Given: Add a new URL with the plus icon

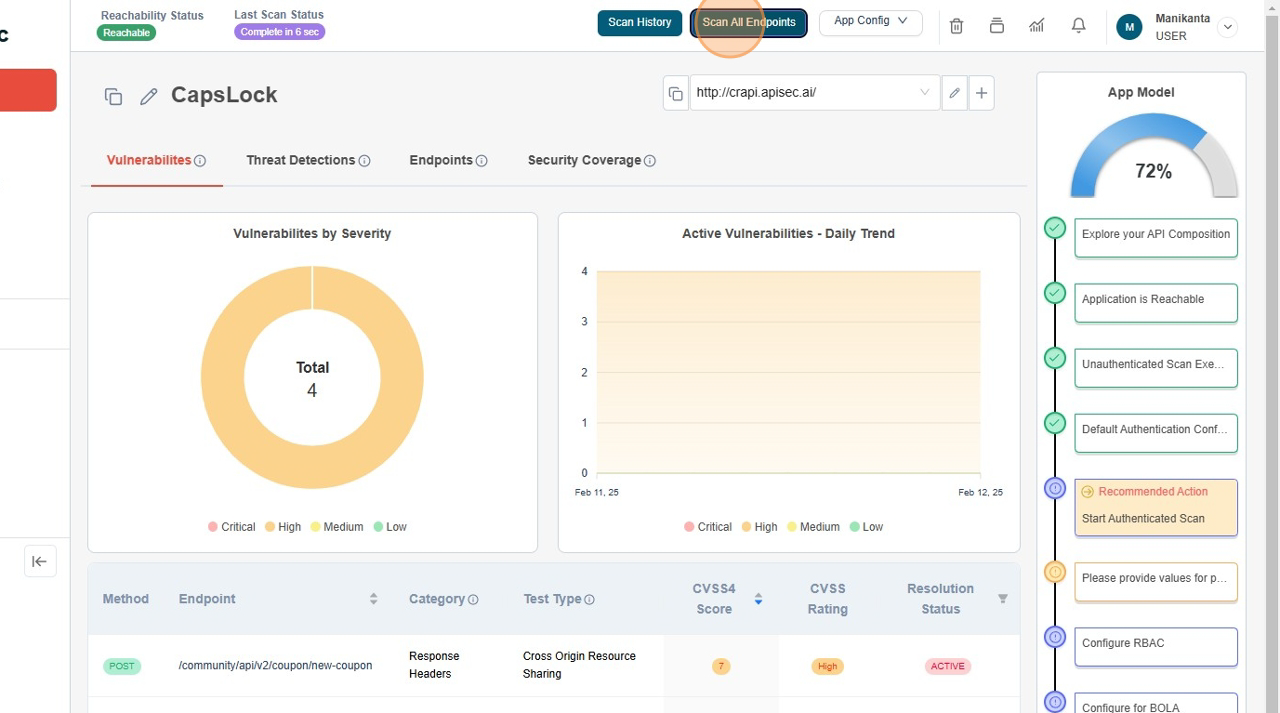Looking at the screenshot, I should pyautogui.click(x=982, y=92).
